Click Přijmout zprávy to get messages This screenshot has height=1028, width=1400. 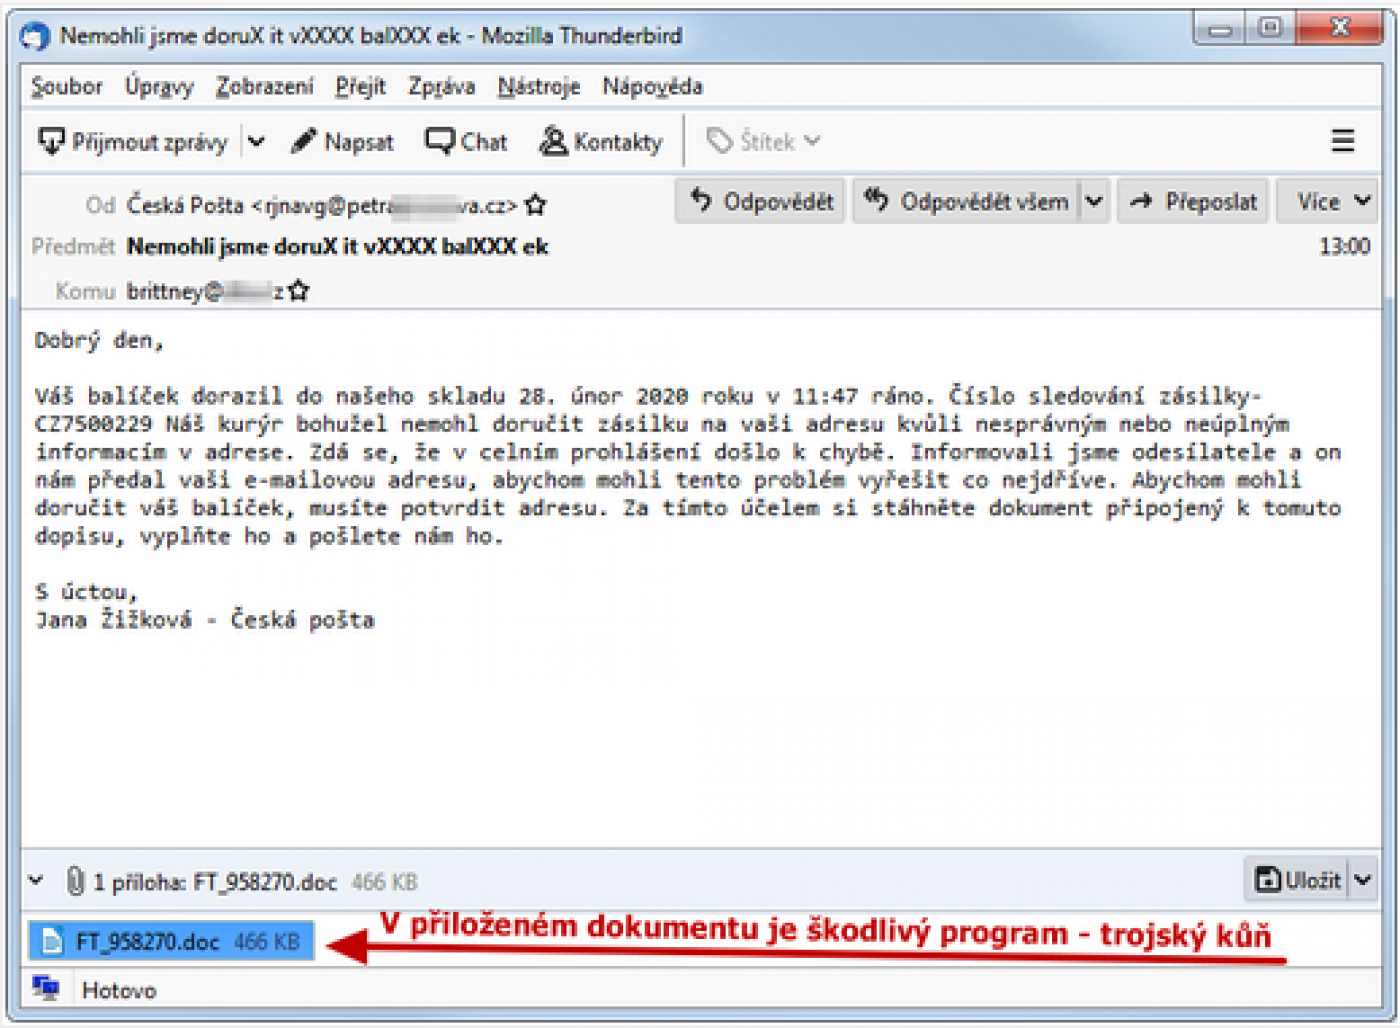coord(133,142)
